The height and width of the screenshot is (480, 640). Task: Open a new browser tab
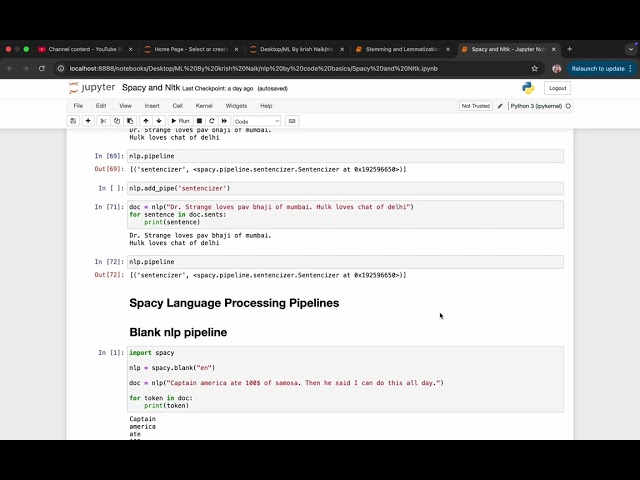click(x=570, y=49)
